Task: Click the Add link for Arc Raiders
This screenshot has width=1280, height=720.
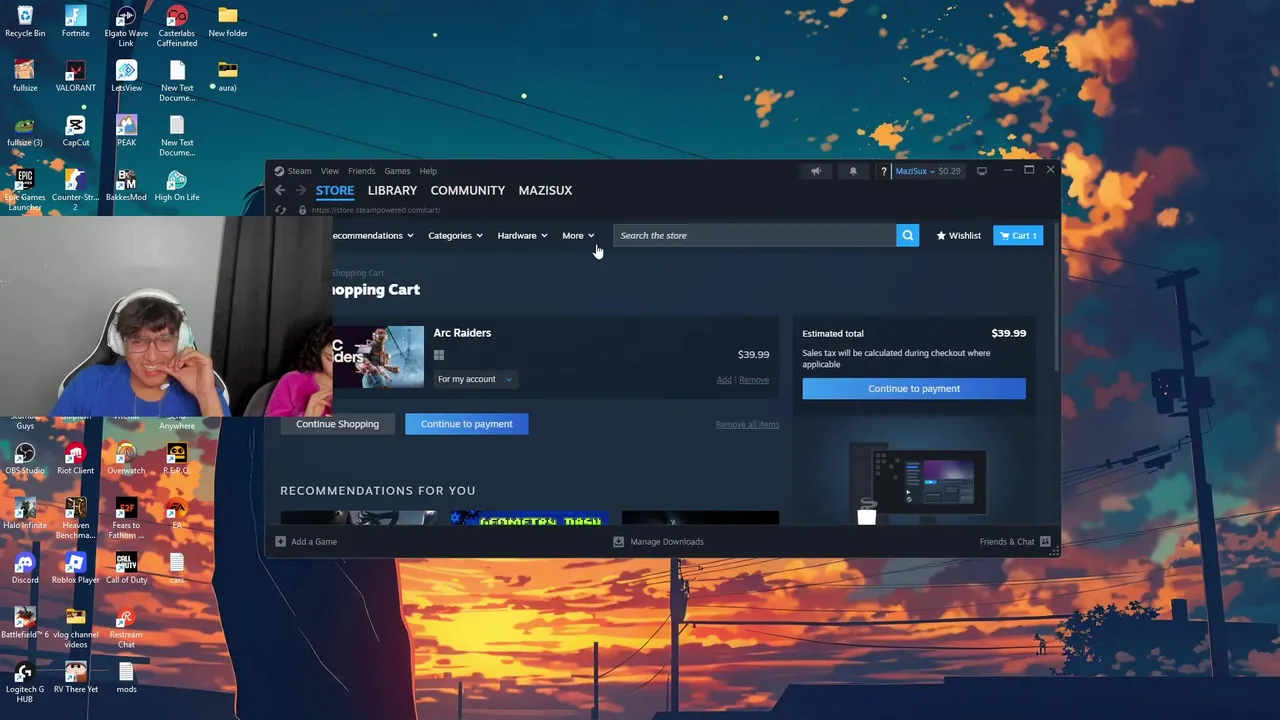Action: tap(724, 380)
